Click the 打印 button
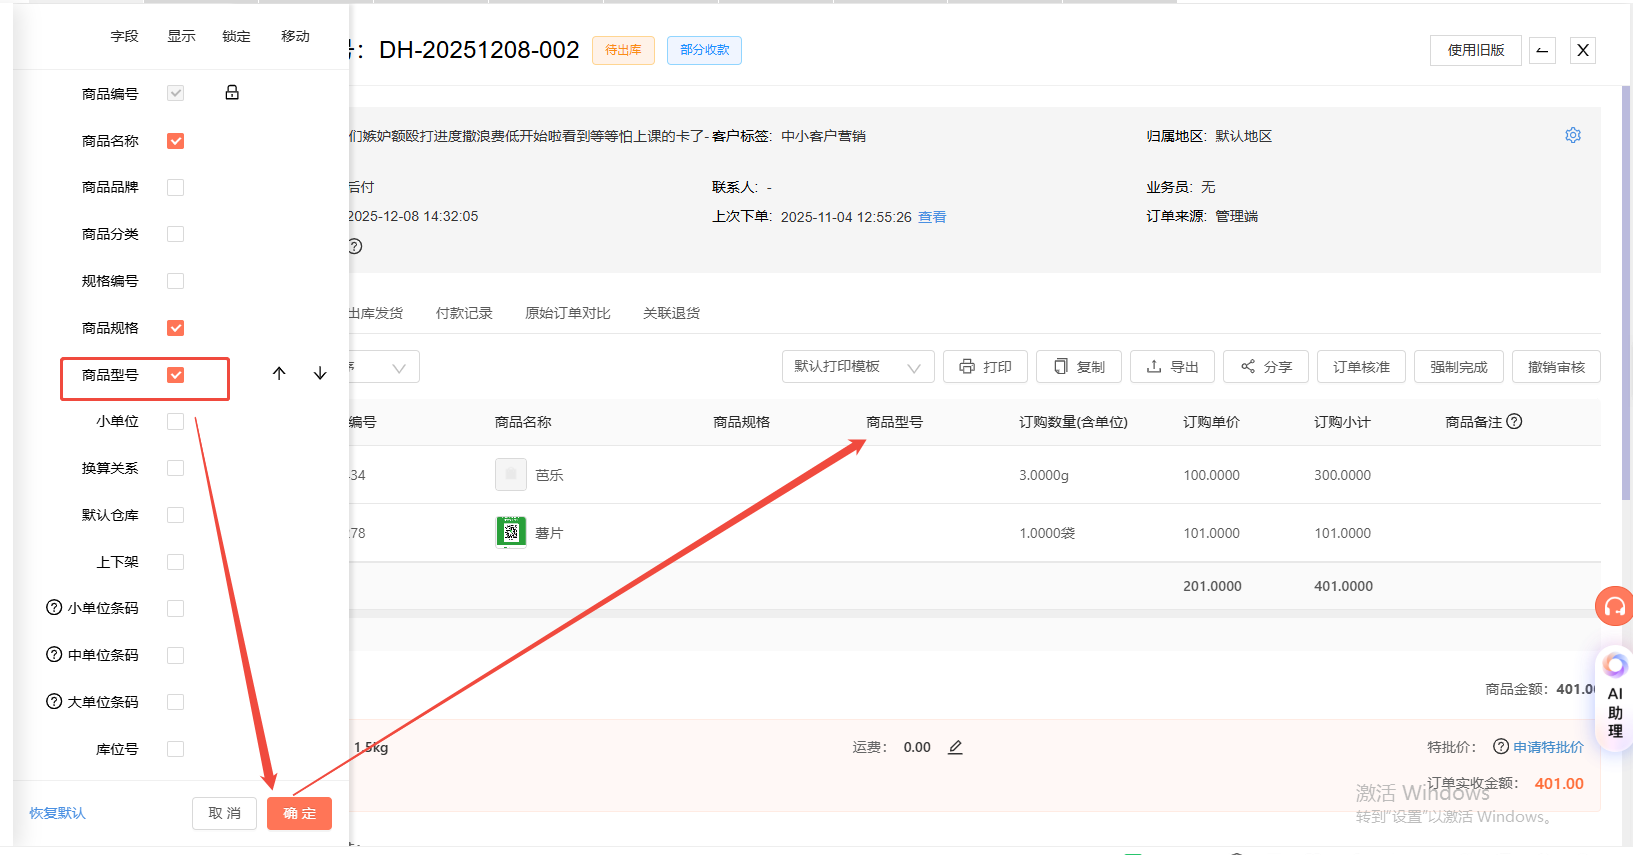The image size is (1633, 855). (985, 366)
